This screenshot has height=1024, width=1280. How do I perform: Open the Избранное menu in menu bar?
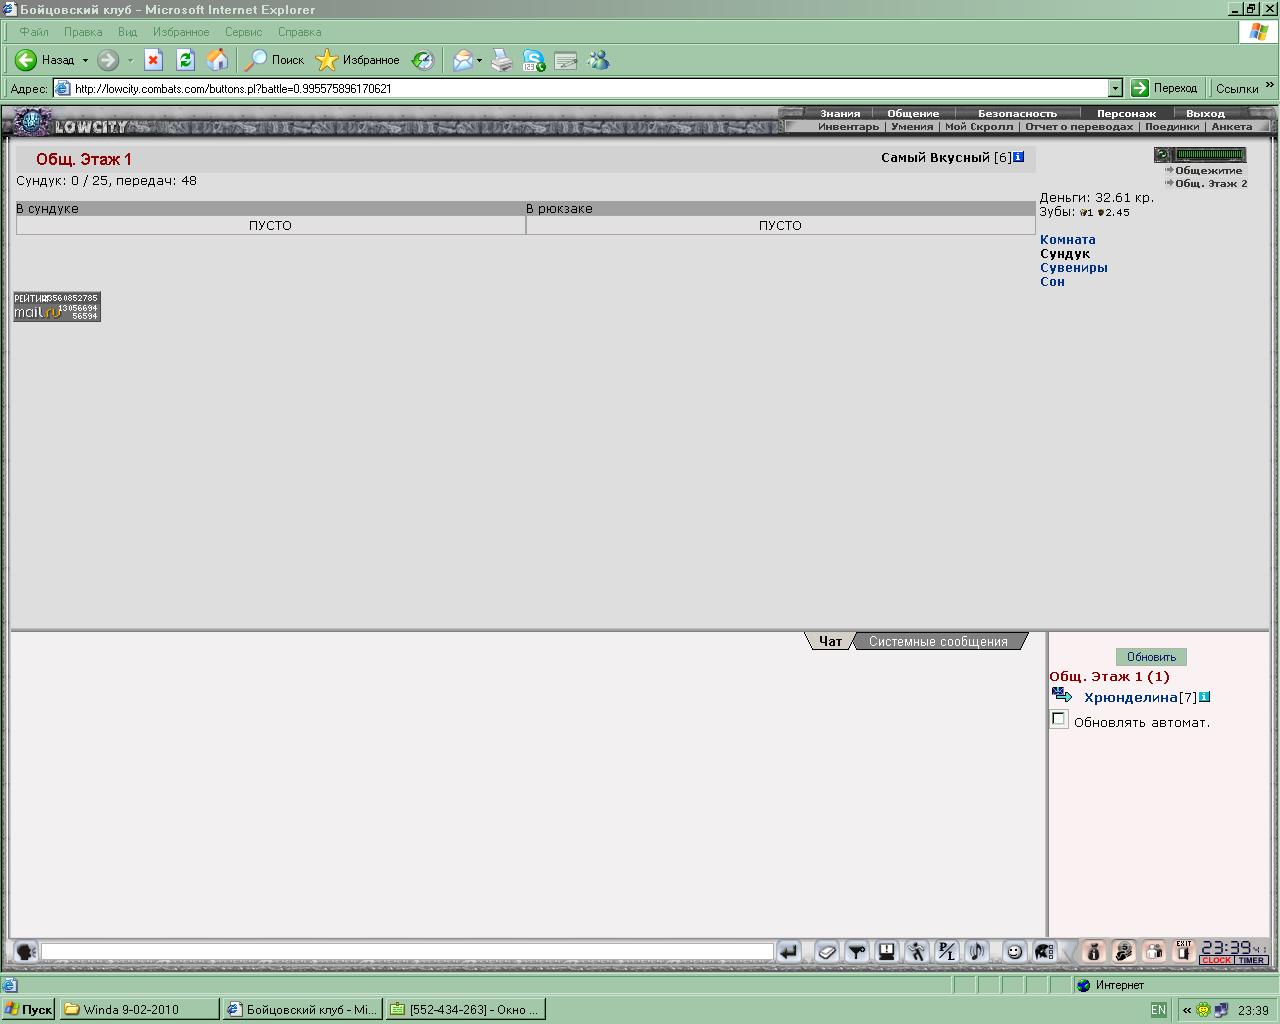tap(181, 32)
